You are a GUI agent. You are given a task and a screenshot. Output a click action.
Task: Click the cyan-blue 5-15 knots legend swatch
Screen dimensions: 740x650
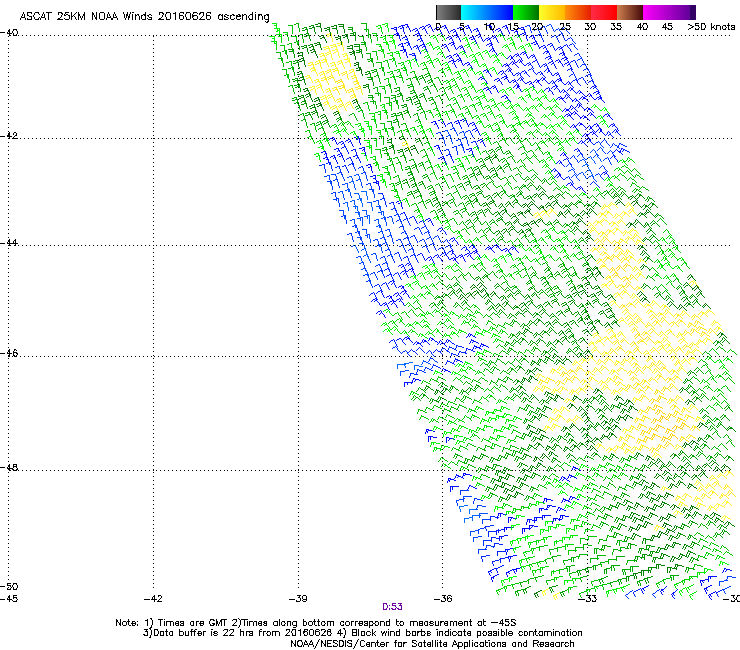tap(487, 12)
